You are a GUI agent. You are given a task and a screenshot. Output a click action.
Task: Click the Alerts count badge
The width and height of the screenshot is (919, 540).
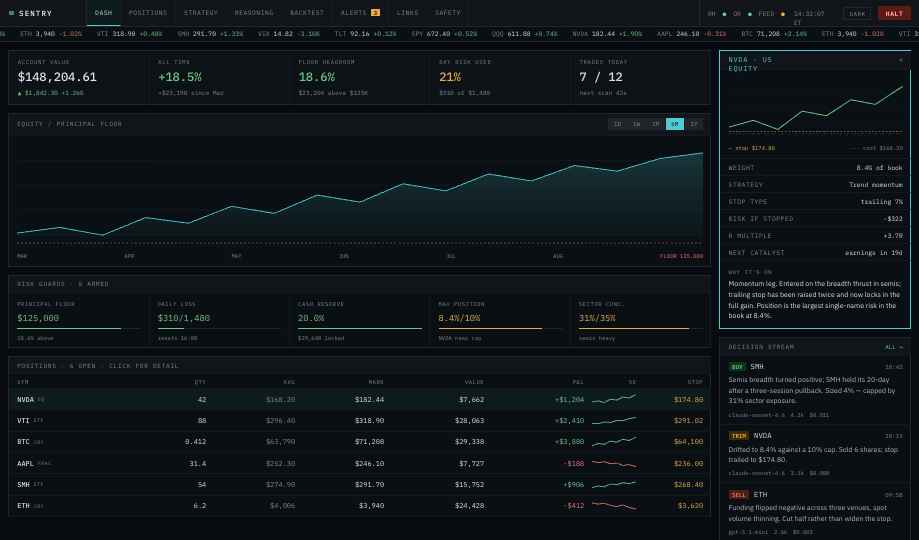(375, 13)
